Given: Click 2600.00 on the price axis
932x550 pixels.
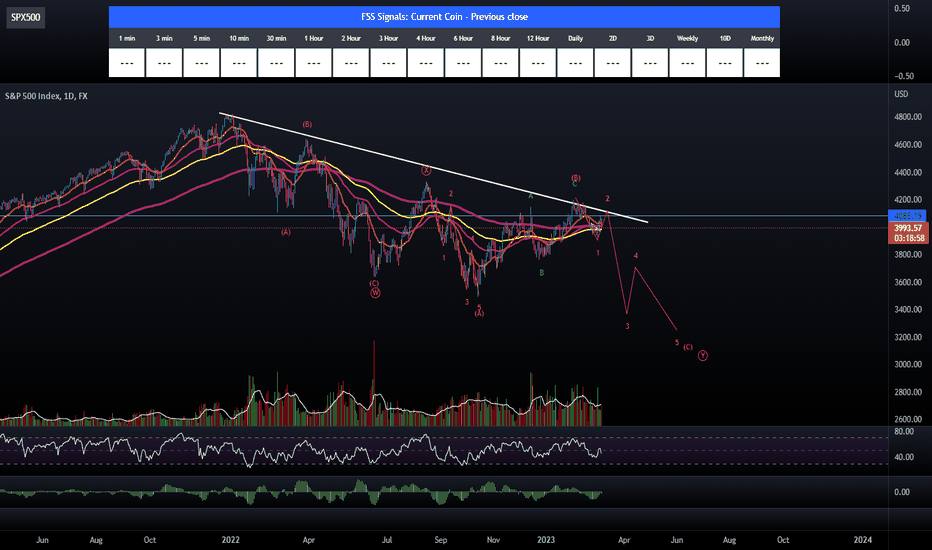Looking at the screenshot, I should point(908,419).
